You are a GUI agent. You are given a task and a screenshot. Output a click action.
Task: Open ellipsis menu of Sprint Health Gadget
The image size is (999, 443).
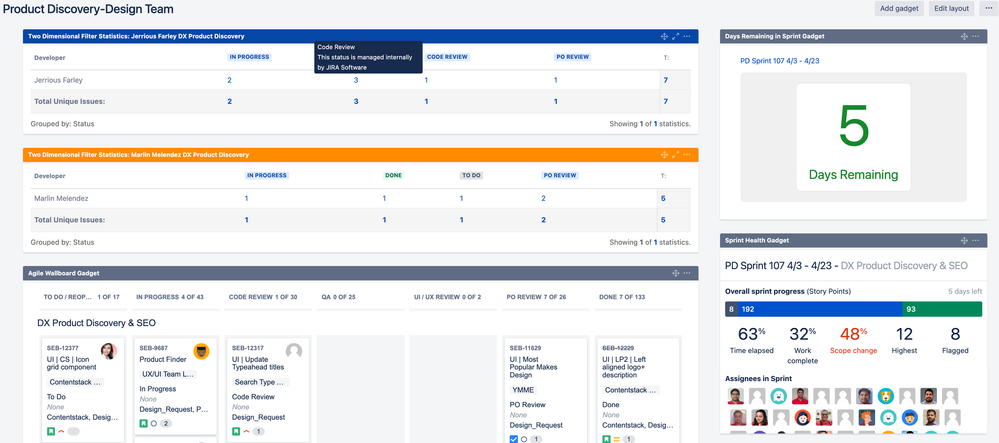point(975,240)
